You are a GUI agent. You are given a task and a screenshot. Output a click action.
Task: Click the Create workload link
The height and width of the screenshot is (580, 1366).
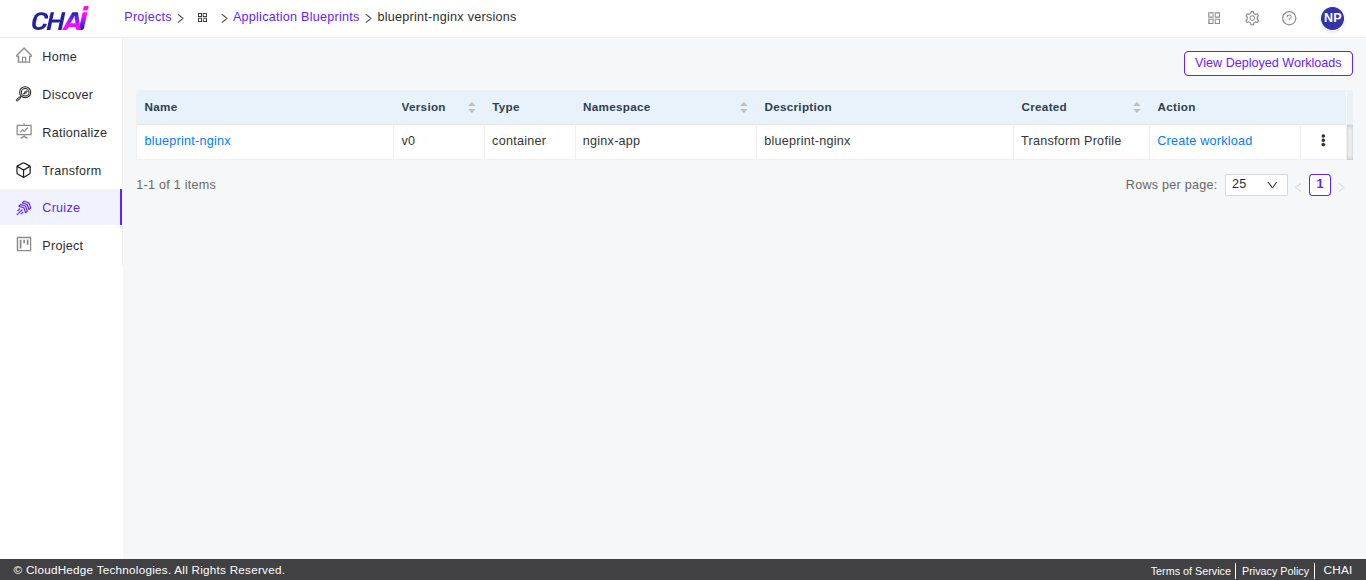click(1204, 141)
